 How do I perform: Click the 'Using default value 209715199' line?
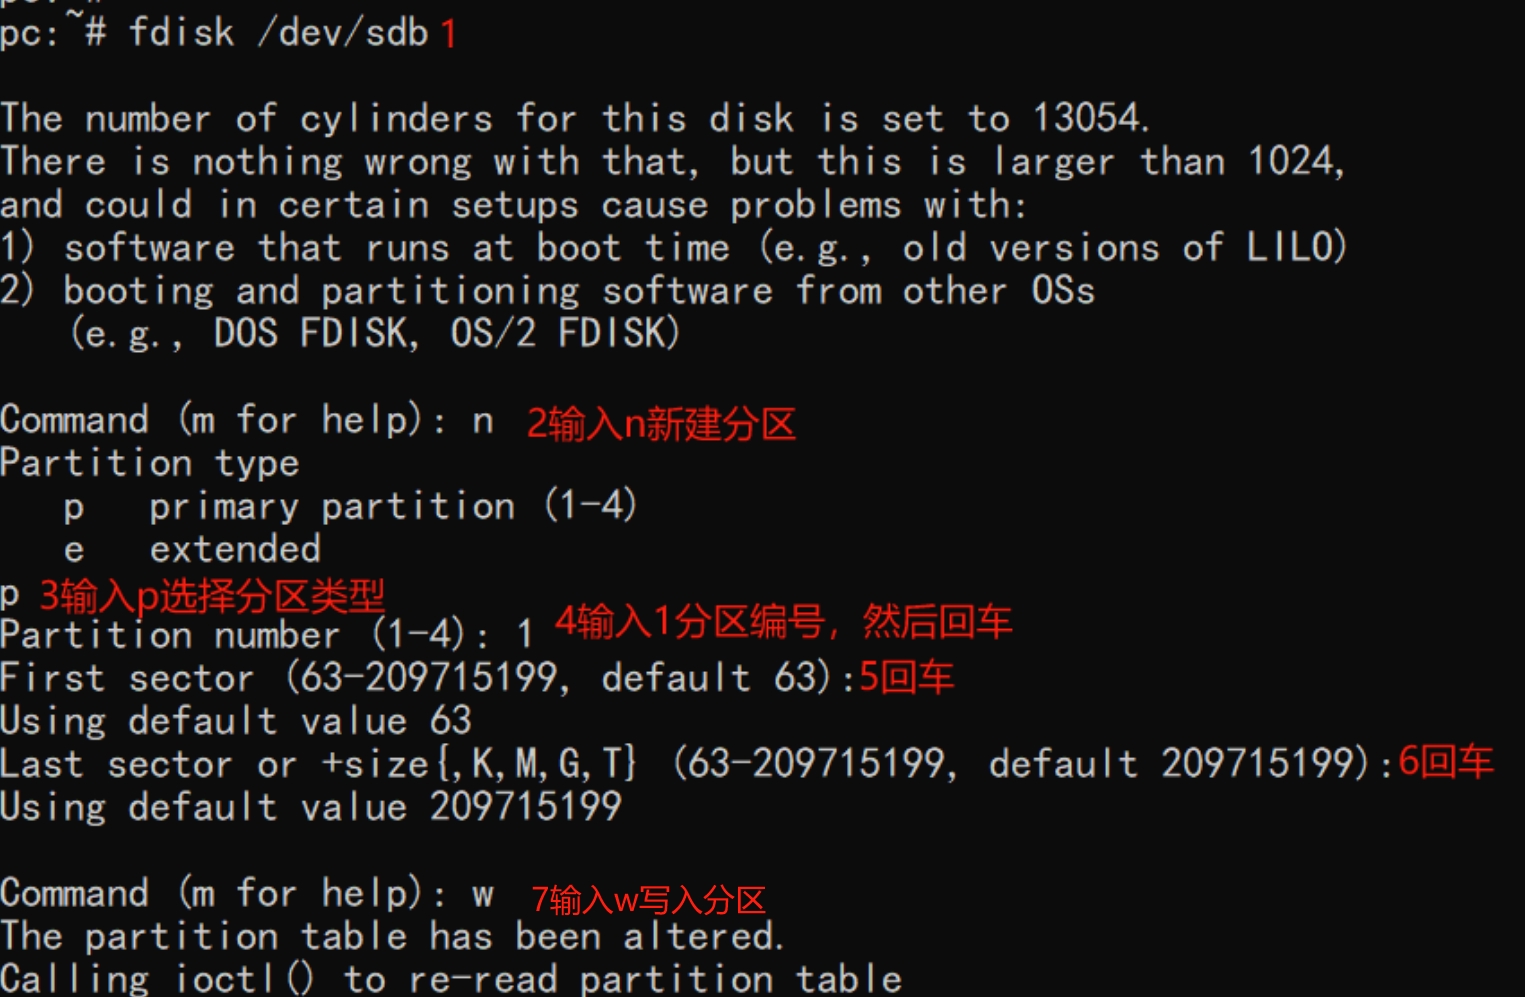(311, 807)
